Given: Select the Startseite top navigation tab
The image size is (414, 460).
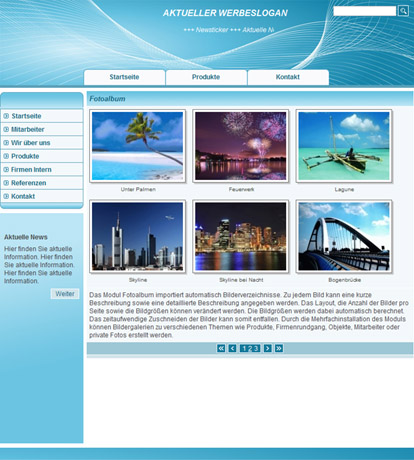Looking at the screenshot, I should click(124, 77).
